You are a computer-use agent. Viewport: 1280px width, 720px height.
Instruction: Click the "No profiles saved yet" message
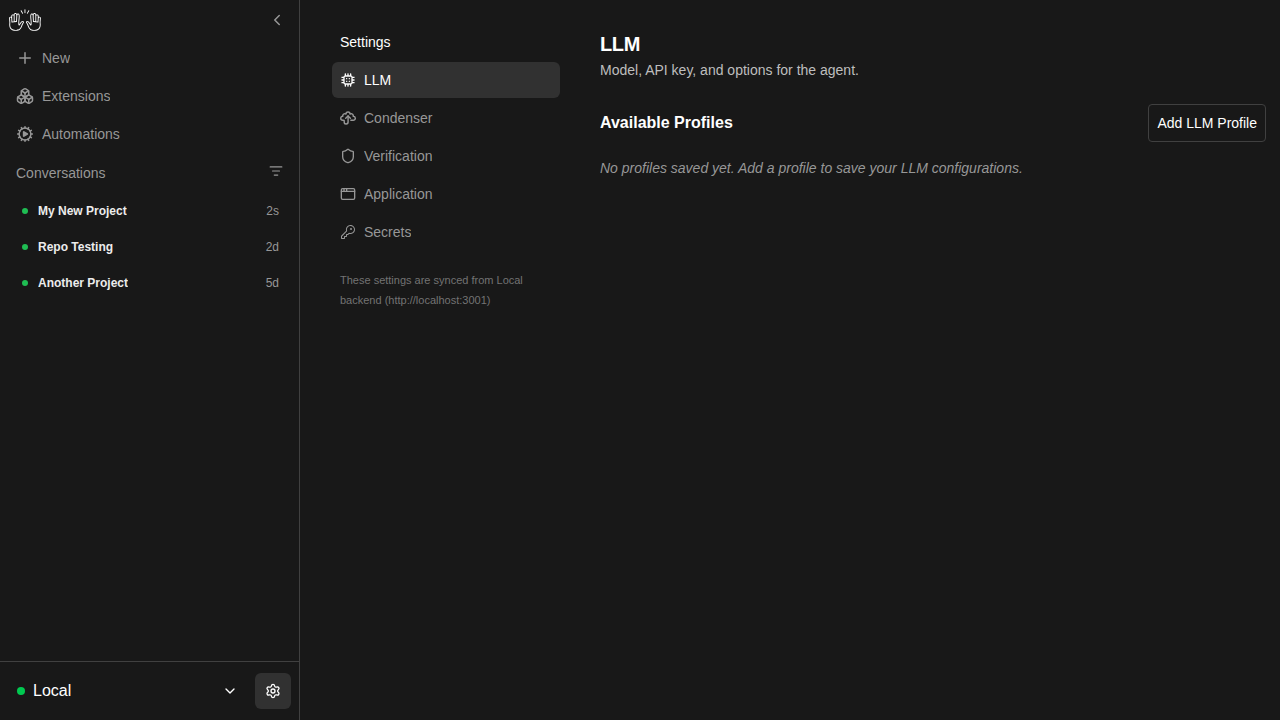coord(811,168)
